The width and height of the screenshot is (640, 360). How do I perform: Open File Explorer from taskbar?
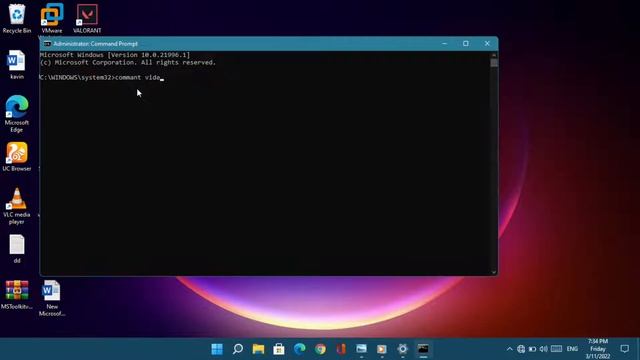coord(258,349)
